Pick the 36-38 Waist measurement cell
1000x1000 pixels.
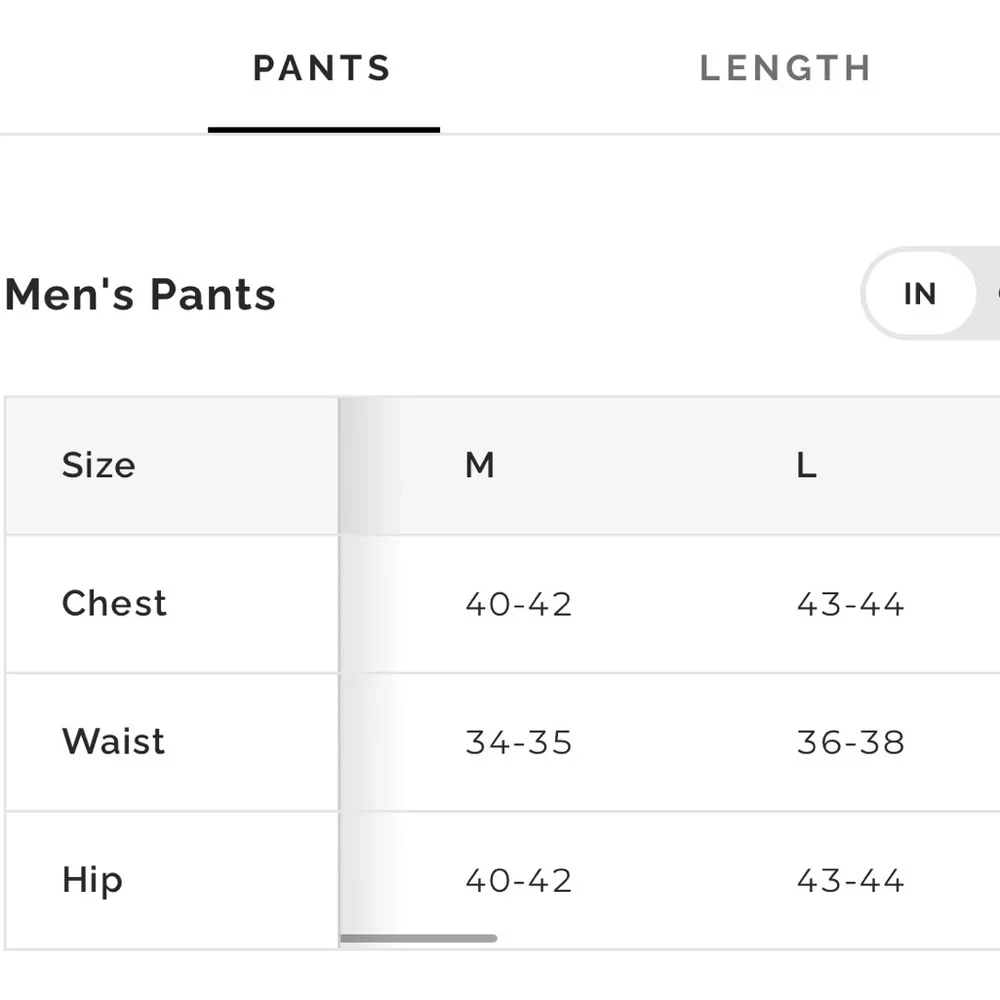[850, 742]
